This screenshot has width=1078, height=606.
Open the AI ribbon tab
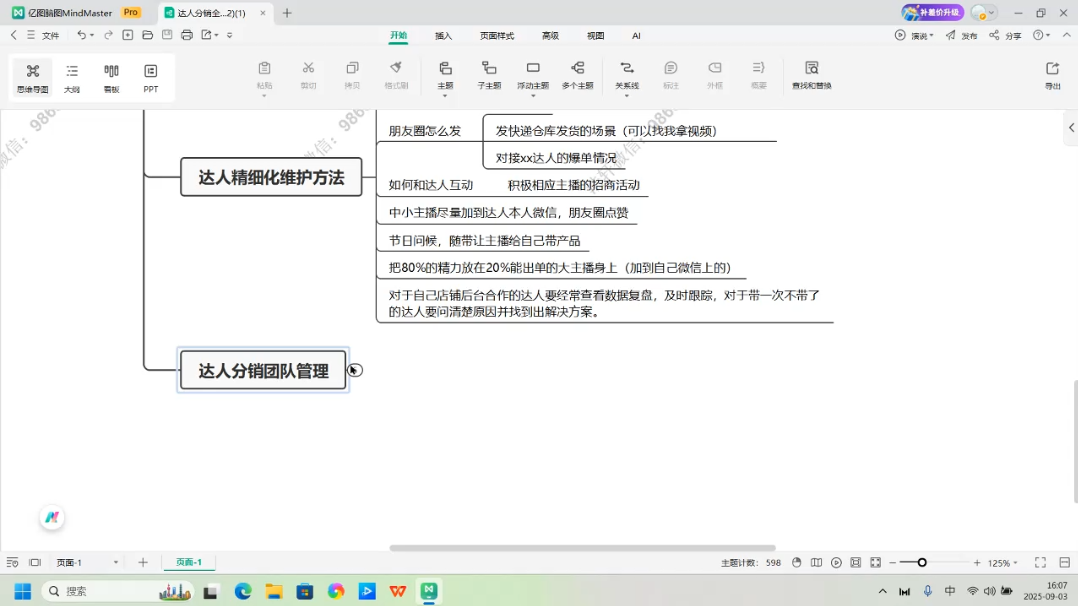[635, 35]
